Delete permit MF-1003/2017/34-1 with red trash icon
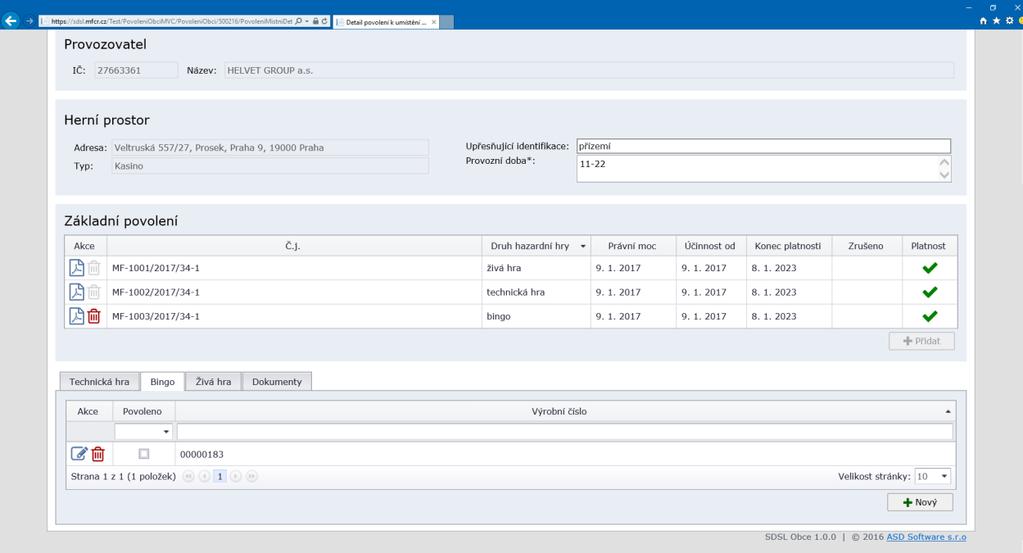 (x=94, y=316)
